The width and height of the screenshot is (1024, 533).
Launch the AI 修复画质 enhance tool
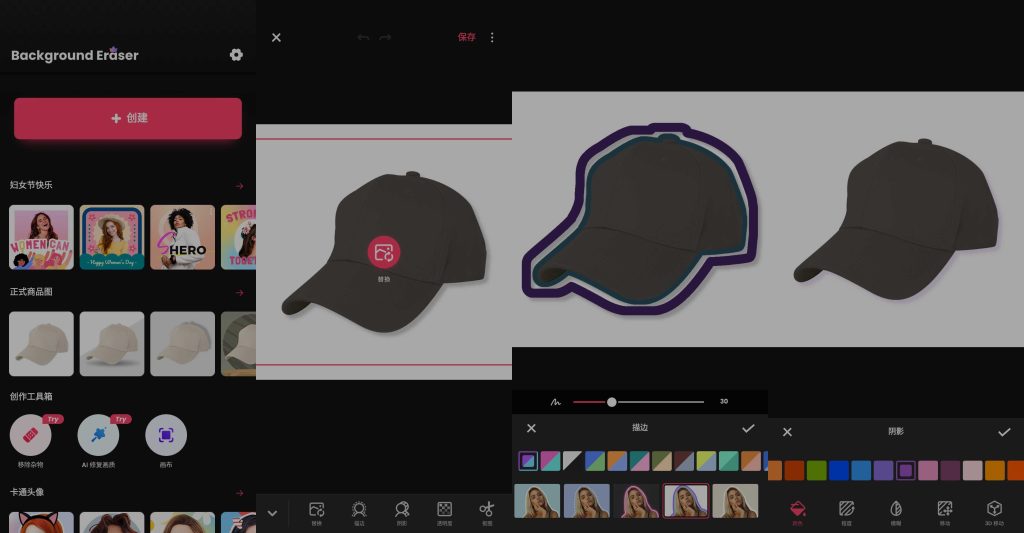point(98,436)
